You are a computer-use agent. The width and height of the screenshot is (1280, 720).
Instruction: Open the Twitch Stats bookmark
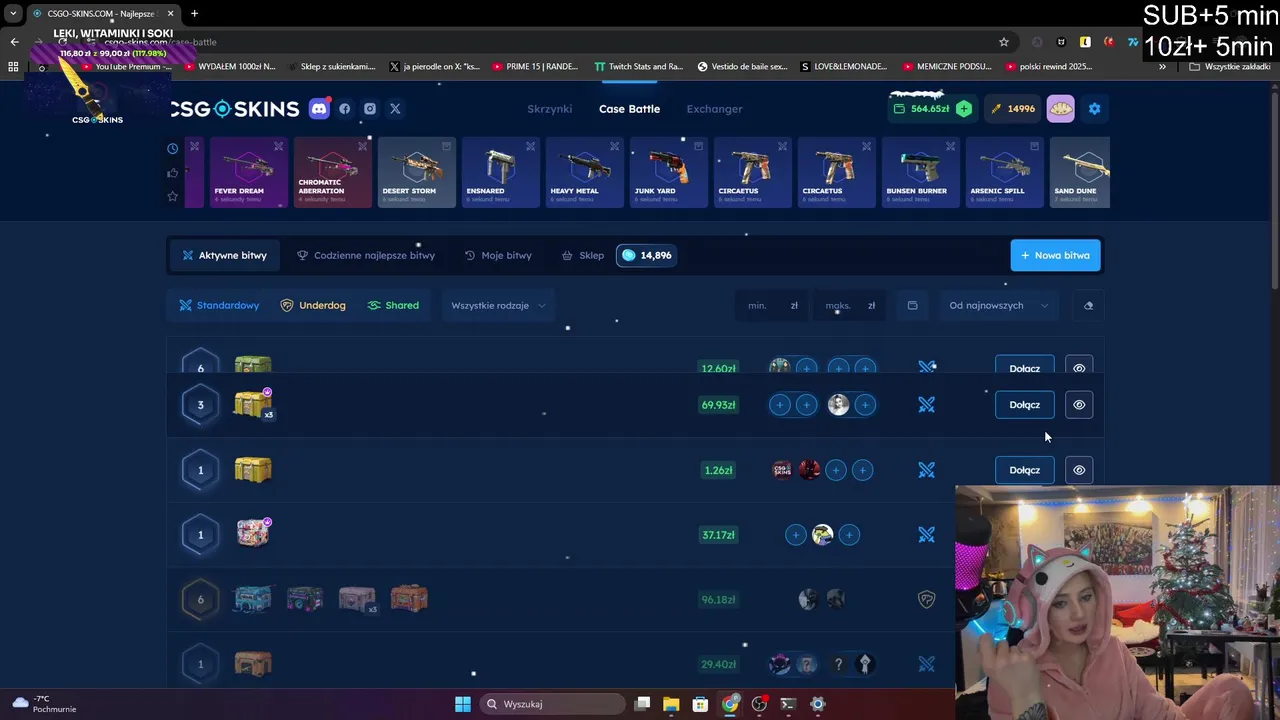click(638, 67)
